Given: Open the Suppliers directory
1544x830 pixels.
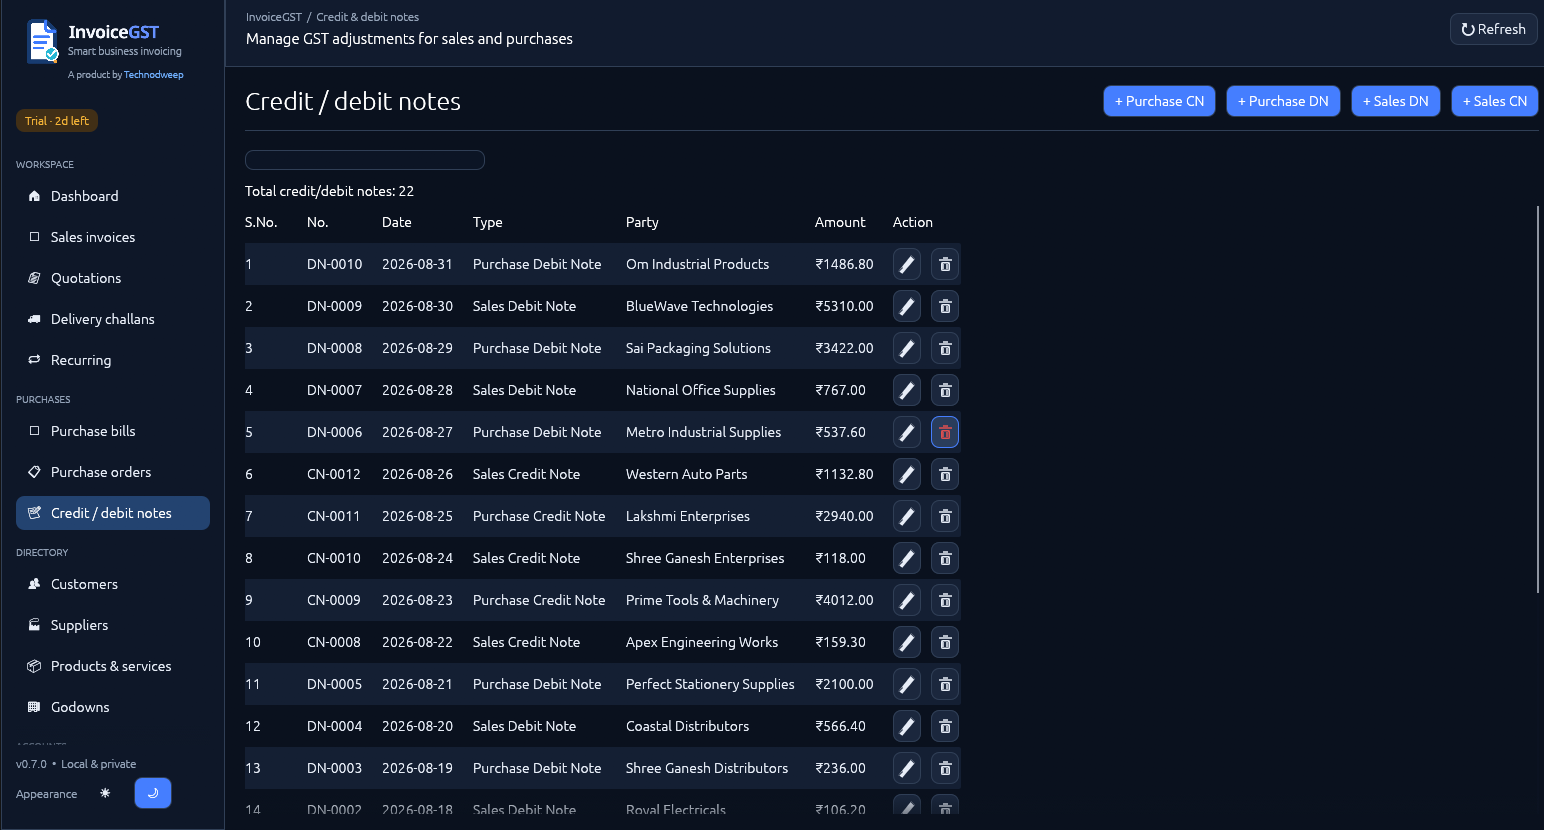Looking at the screenshot, I should pyautogui.click(x=113, y=625).
